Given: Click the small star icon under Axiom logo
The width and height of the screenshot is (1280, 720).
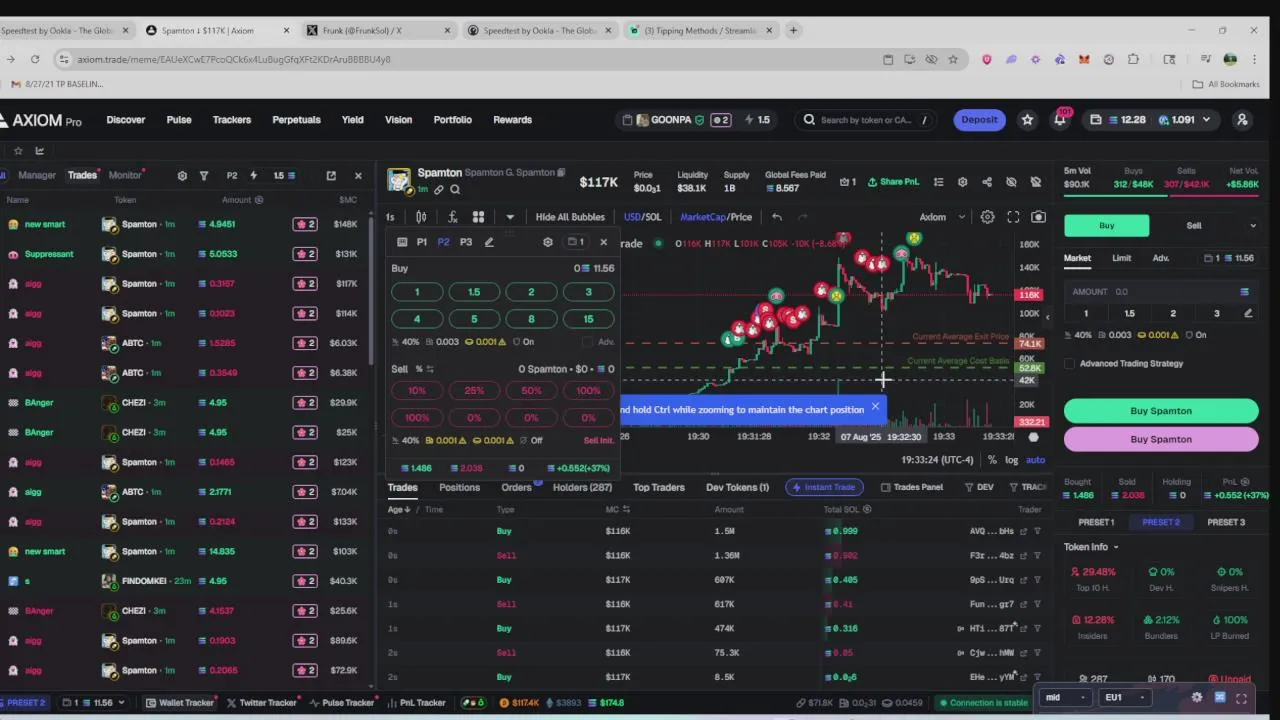Looking at the screenshot, I should coord(18,151).
